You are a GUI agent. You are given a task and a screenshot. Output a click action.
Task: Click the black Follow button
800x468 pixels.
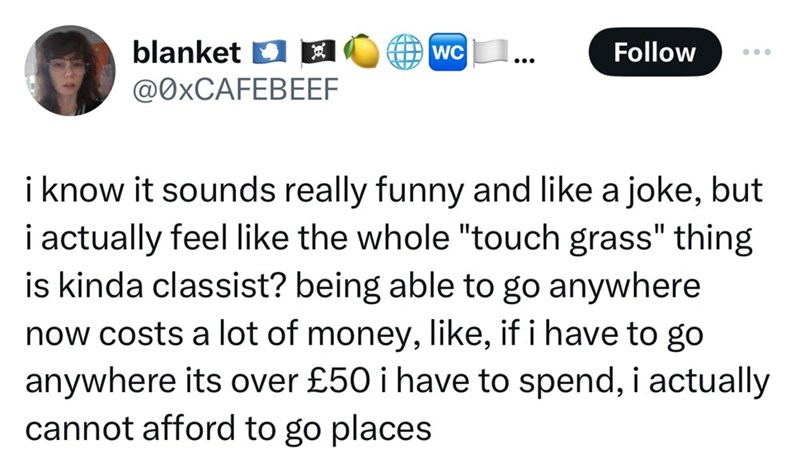click(x=655, y=53)
